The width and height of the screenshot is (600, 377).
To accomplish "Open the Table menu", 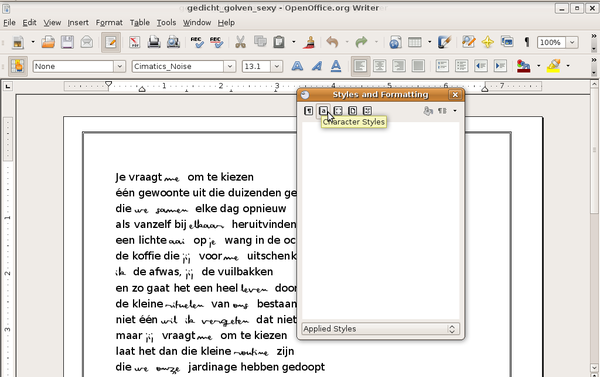I will pos(140,23).
